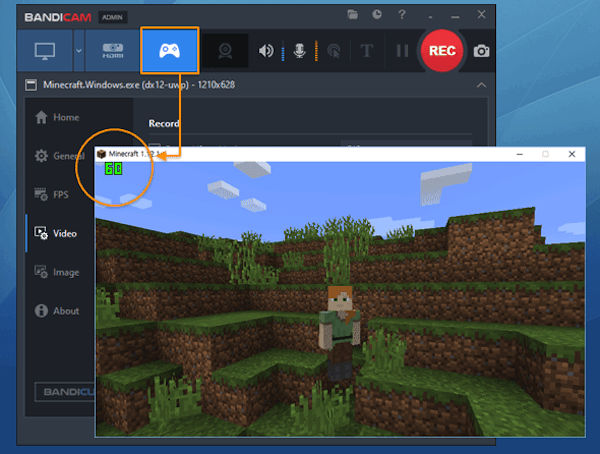Toggle the webcam overlay icon

pyautogui.click(x=225, y=51)
